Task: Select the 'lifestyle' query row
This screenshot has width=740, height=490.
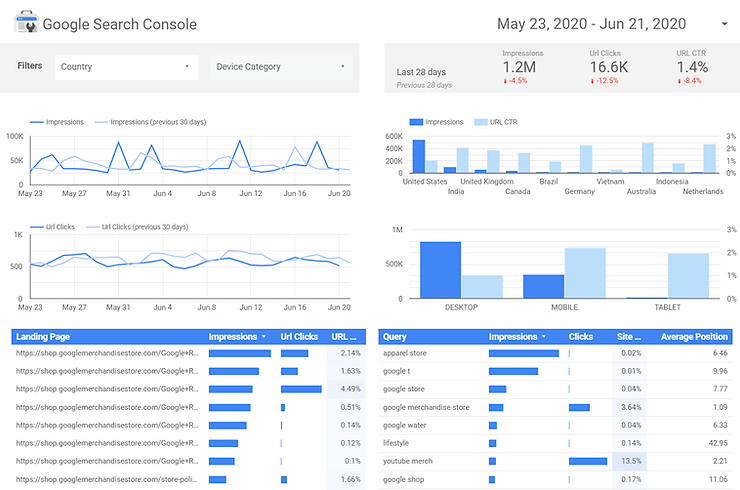Action: point(555,443)
